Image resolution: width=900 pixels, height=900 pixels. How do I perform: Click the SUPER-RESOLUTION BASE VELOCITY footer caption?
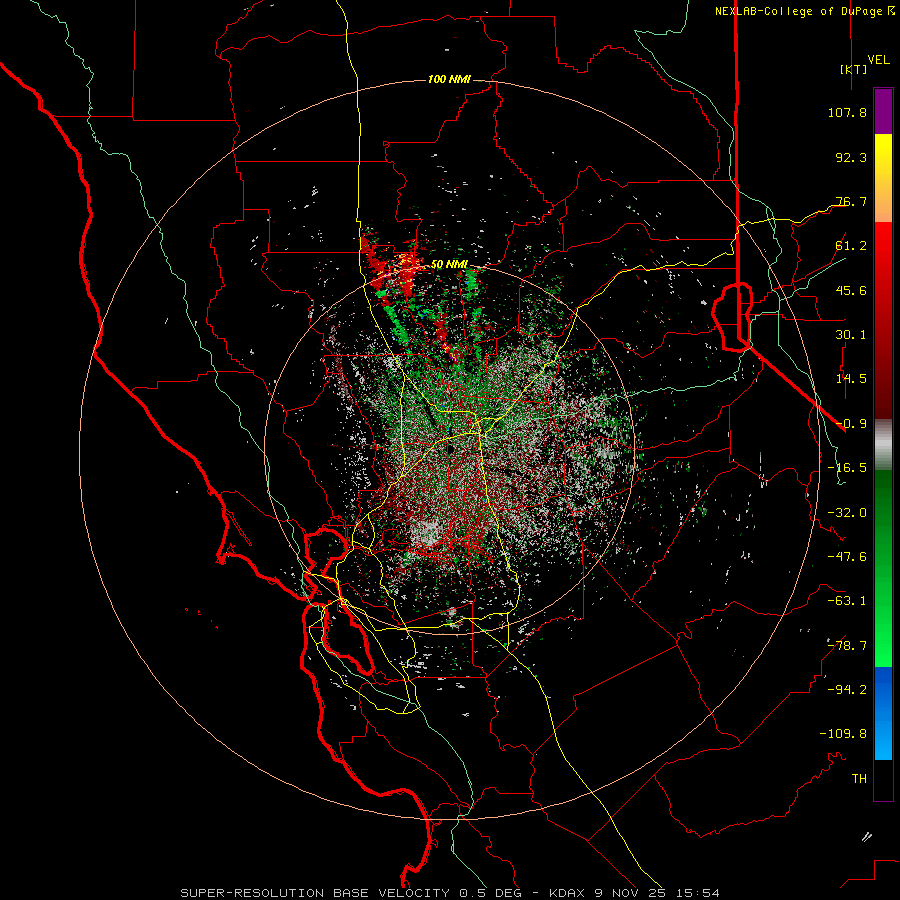pyautogui.click(x=450, y=893)
